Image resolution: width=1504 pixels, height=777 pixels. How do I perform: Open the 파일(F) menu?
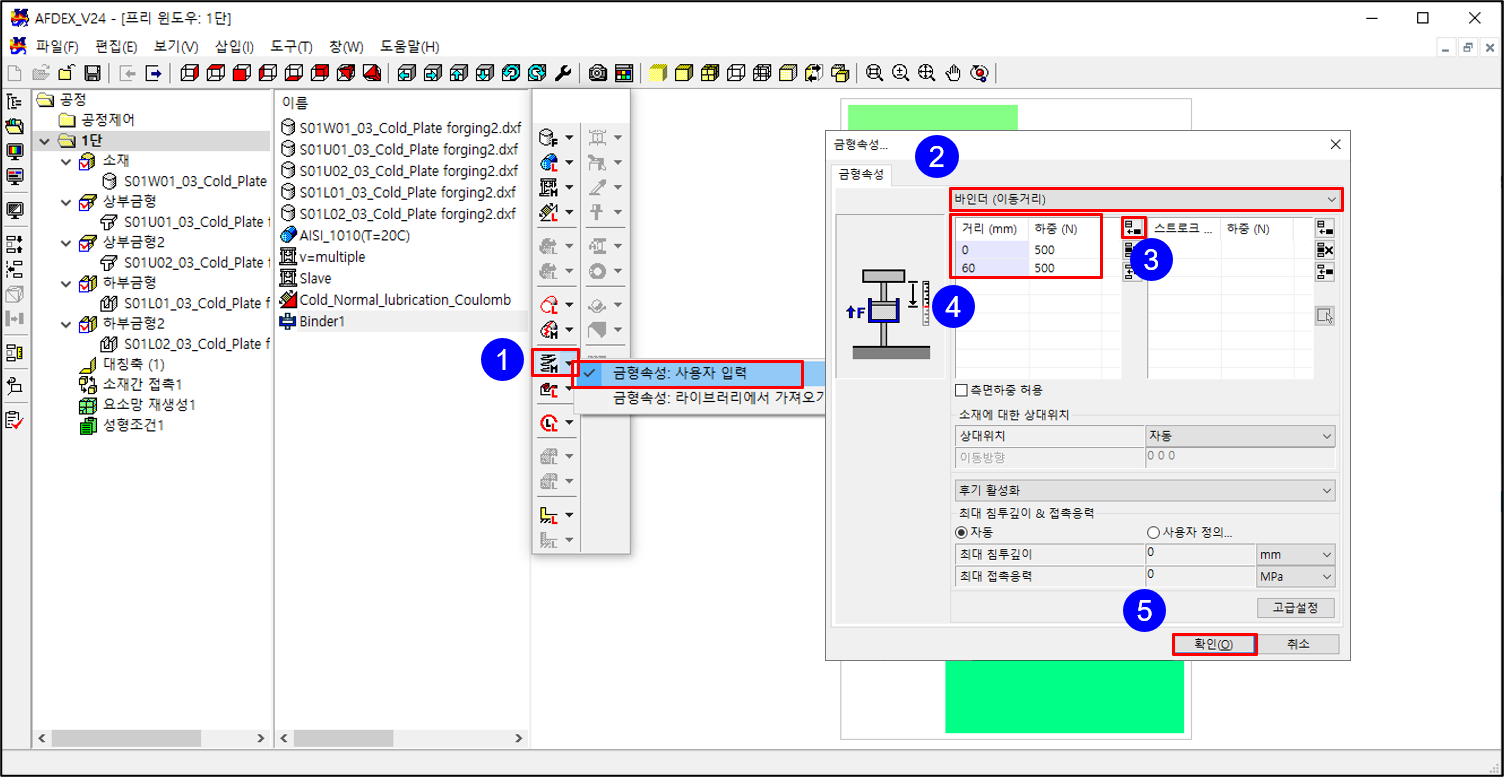pos(57,47)
